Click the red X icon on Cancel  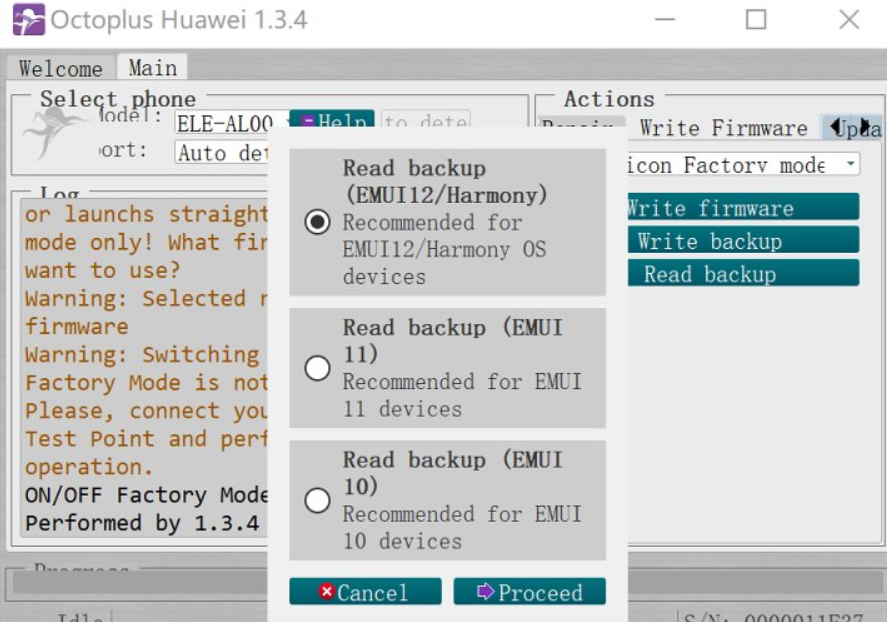(326, 591)
